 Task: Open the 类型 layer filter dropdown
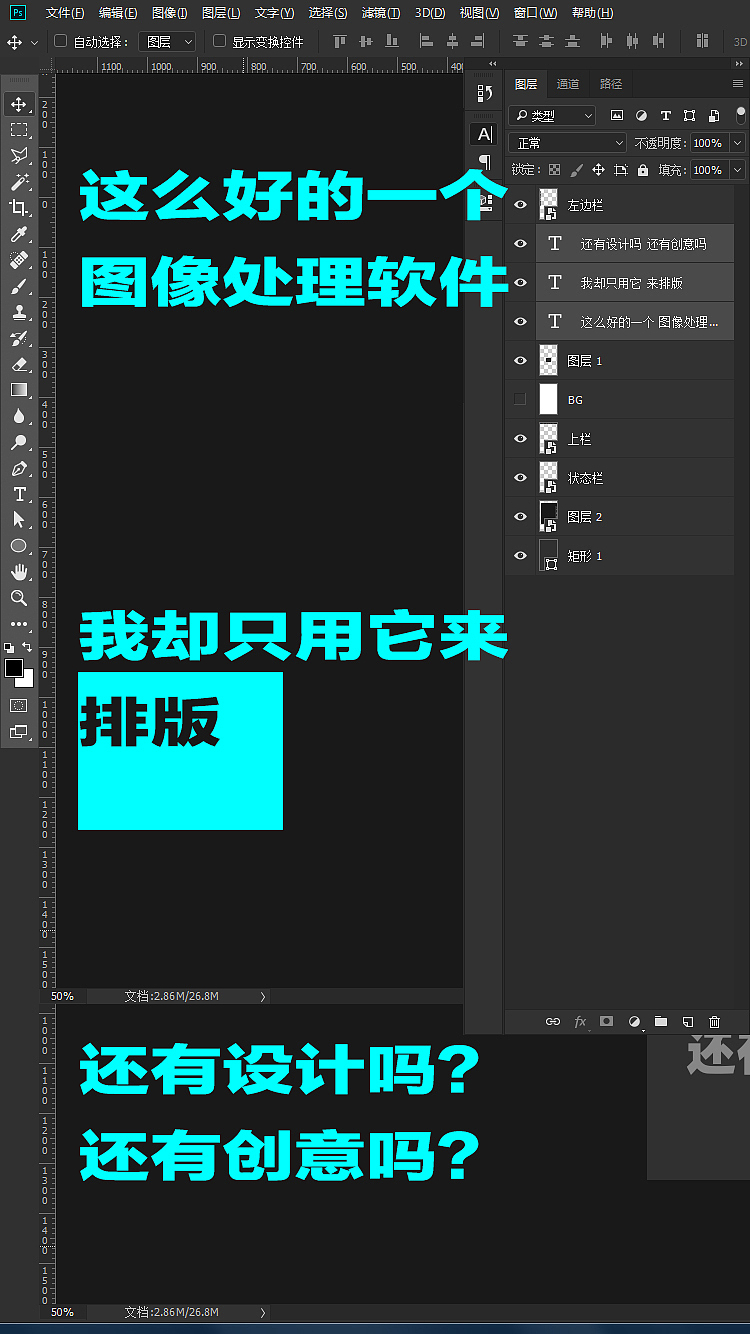(x=552, y=116)
